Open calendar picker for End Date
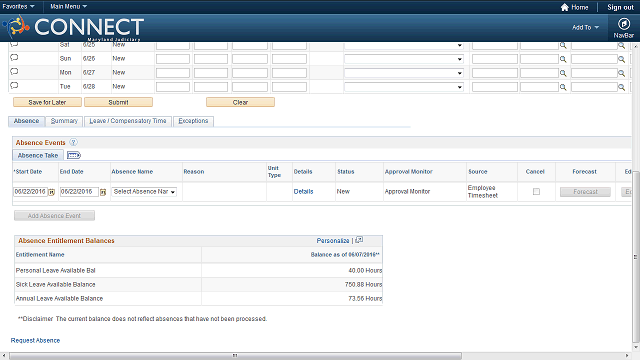 (103, 192)
